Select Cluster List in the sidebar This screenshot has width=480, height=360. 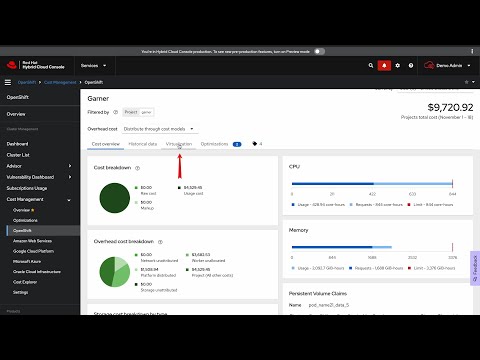click(x=18, y=155)
